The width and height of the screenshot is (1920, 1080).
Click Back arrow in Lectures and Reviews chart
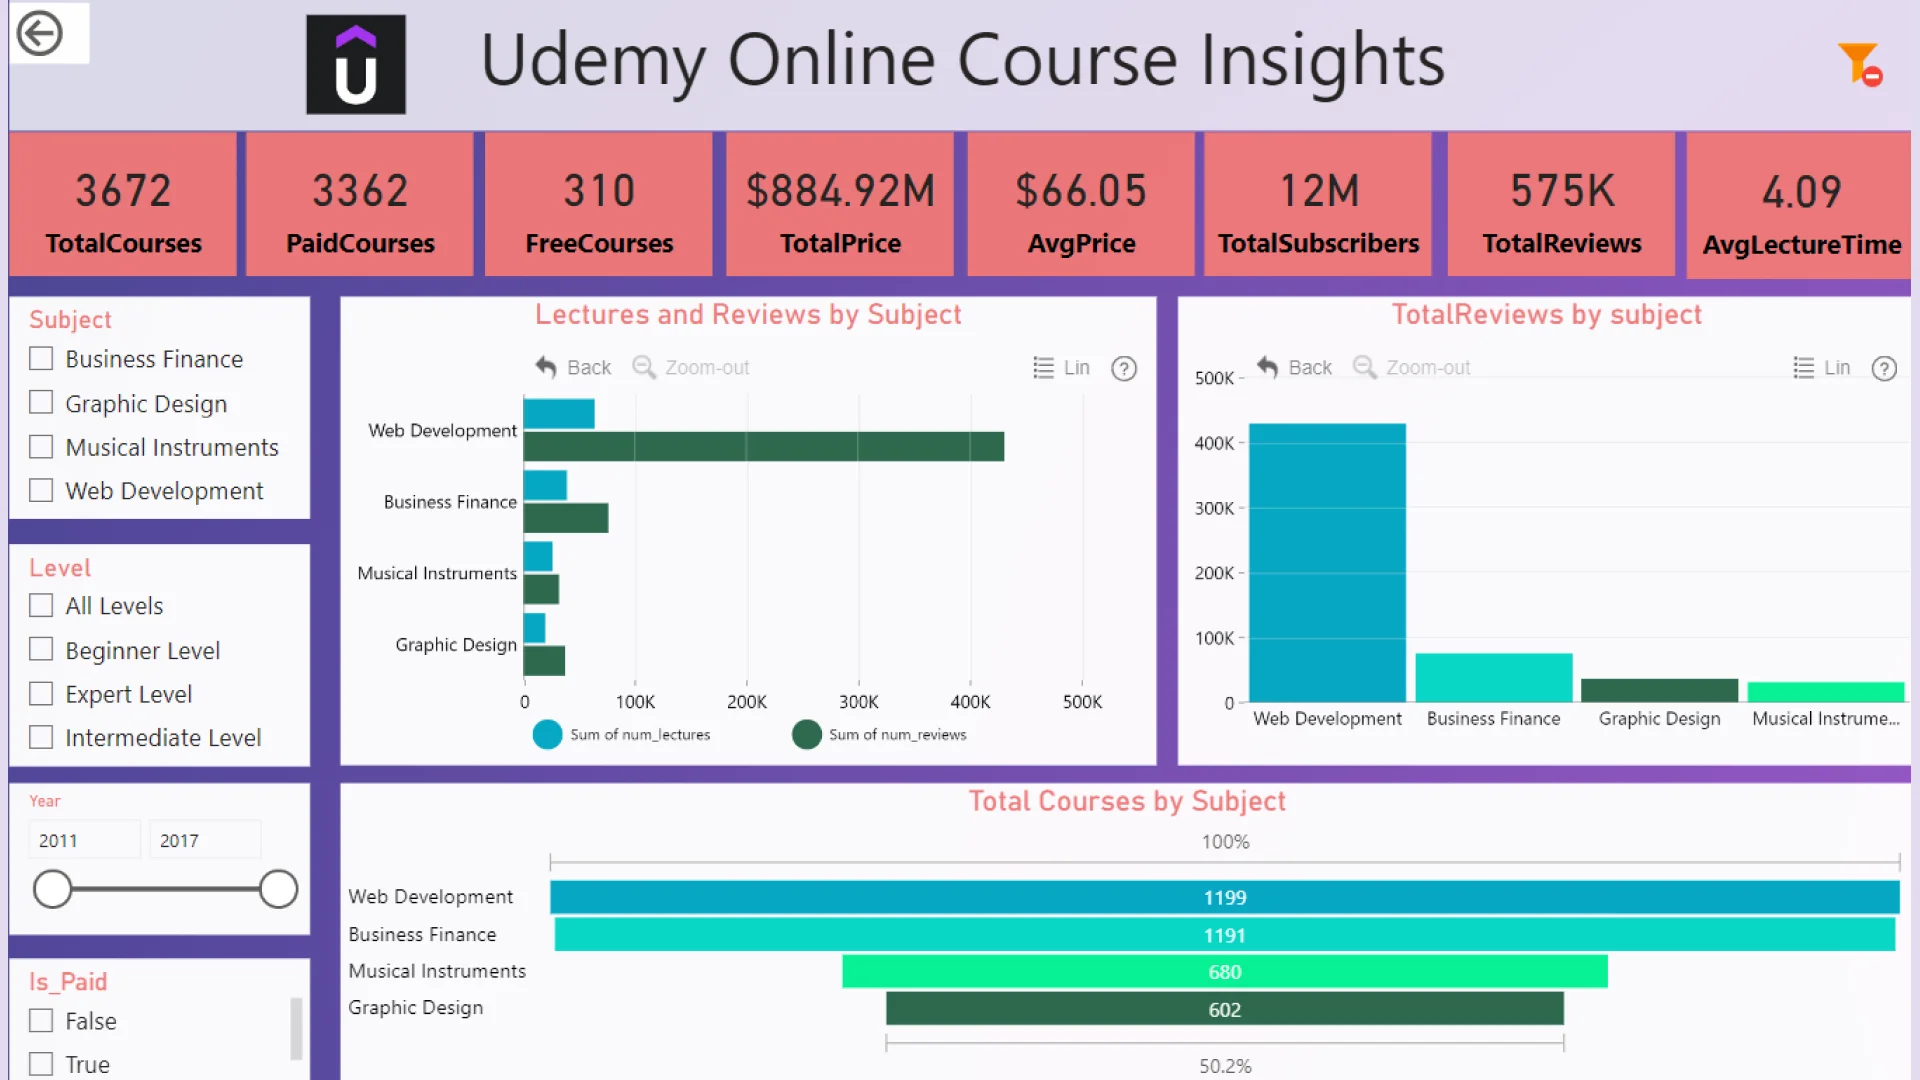tap(546, 367)
